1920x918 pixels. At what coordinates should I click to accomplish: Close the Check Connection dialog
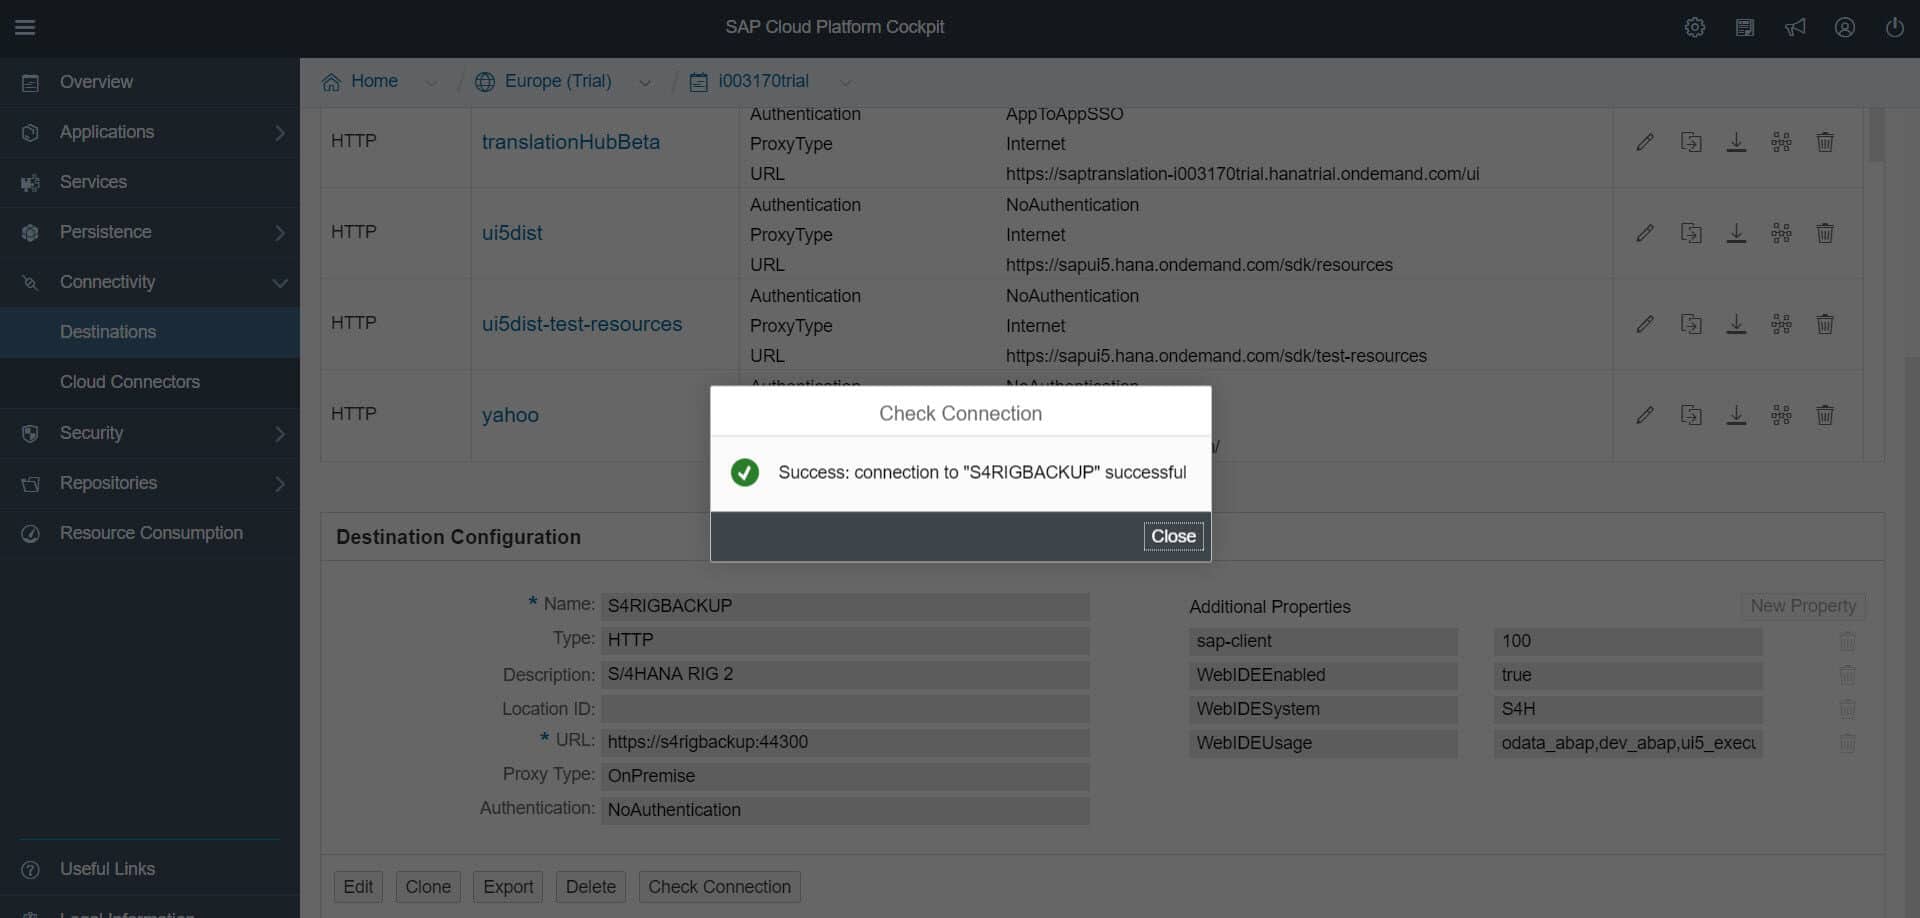1172,536
